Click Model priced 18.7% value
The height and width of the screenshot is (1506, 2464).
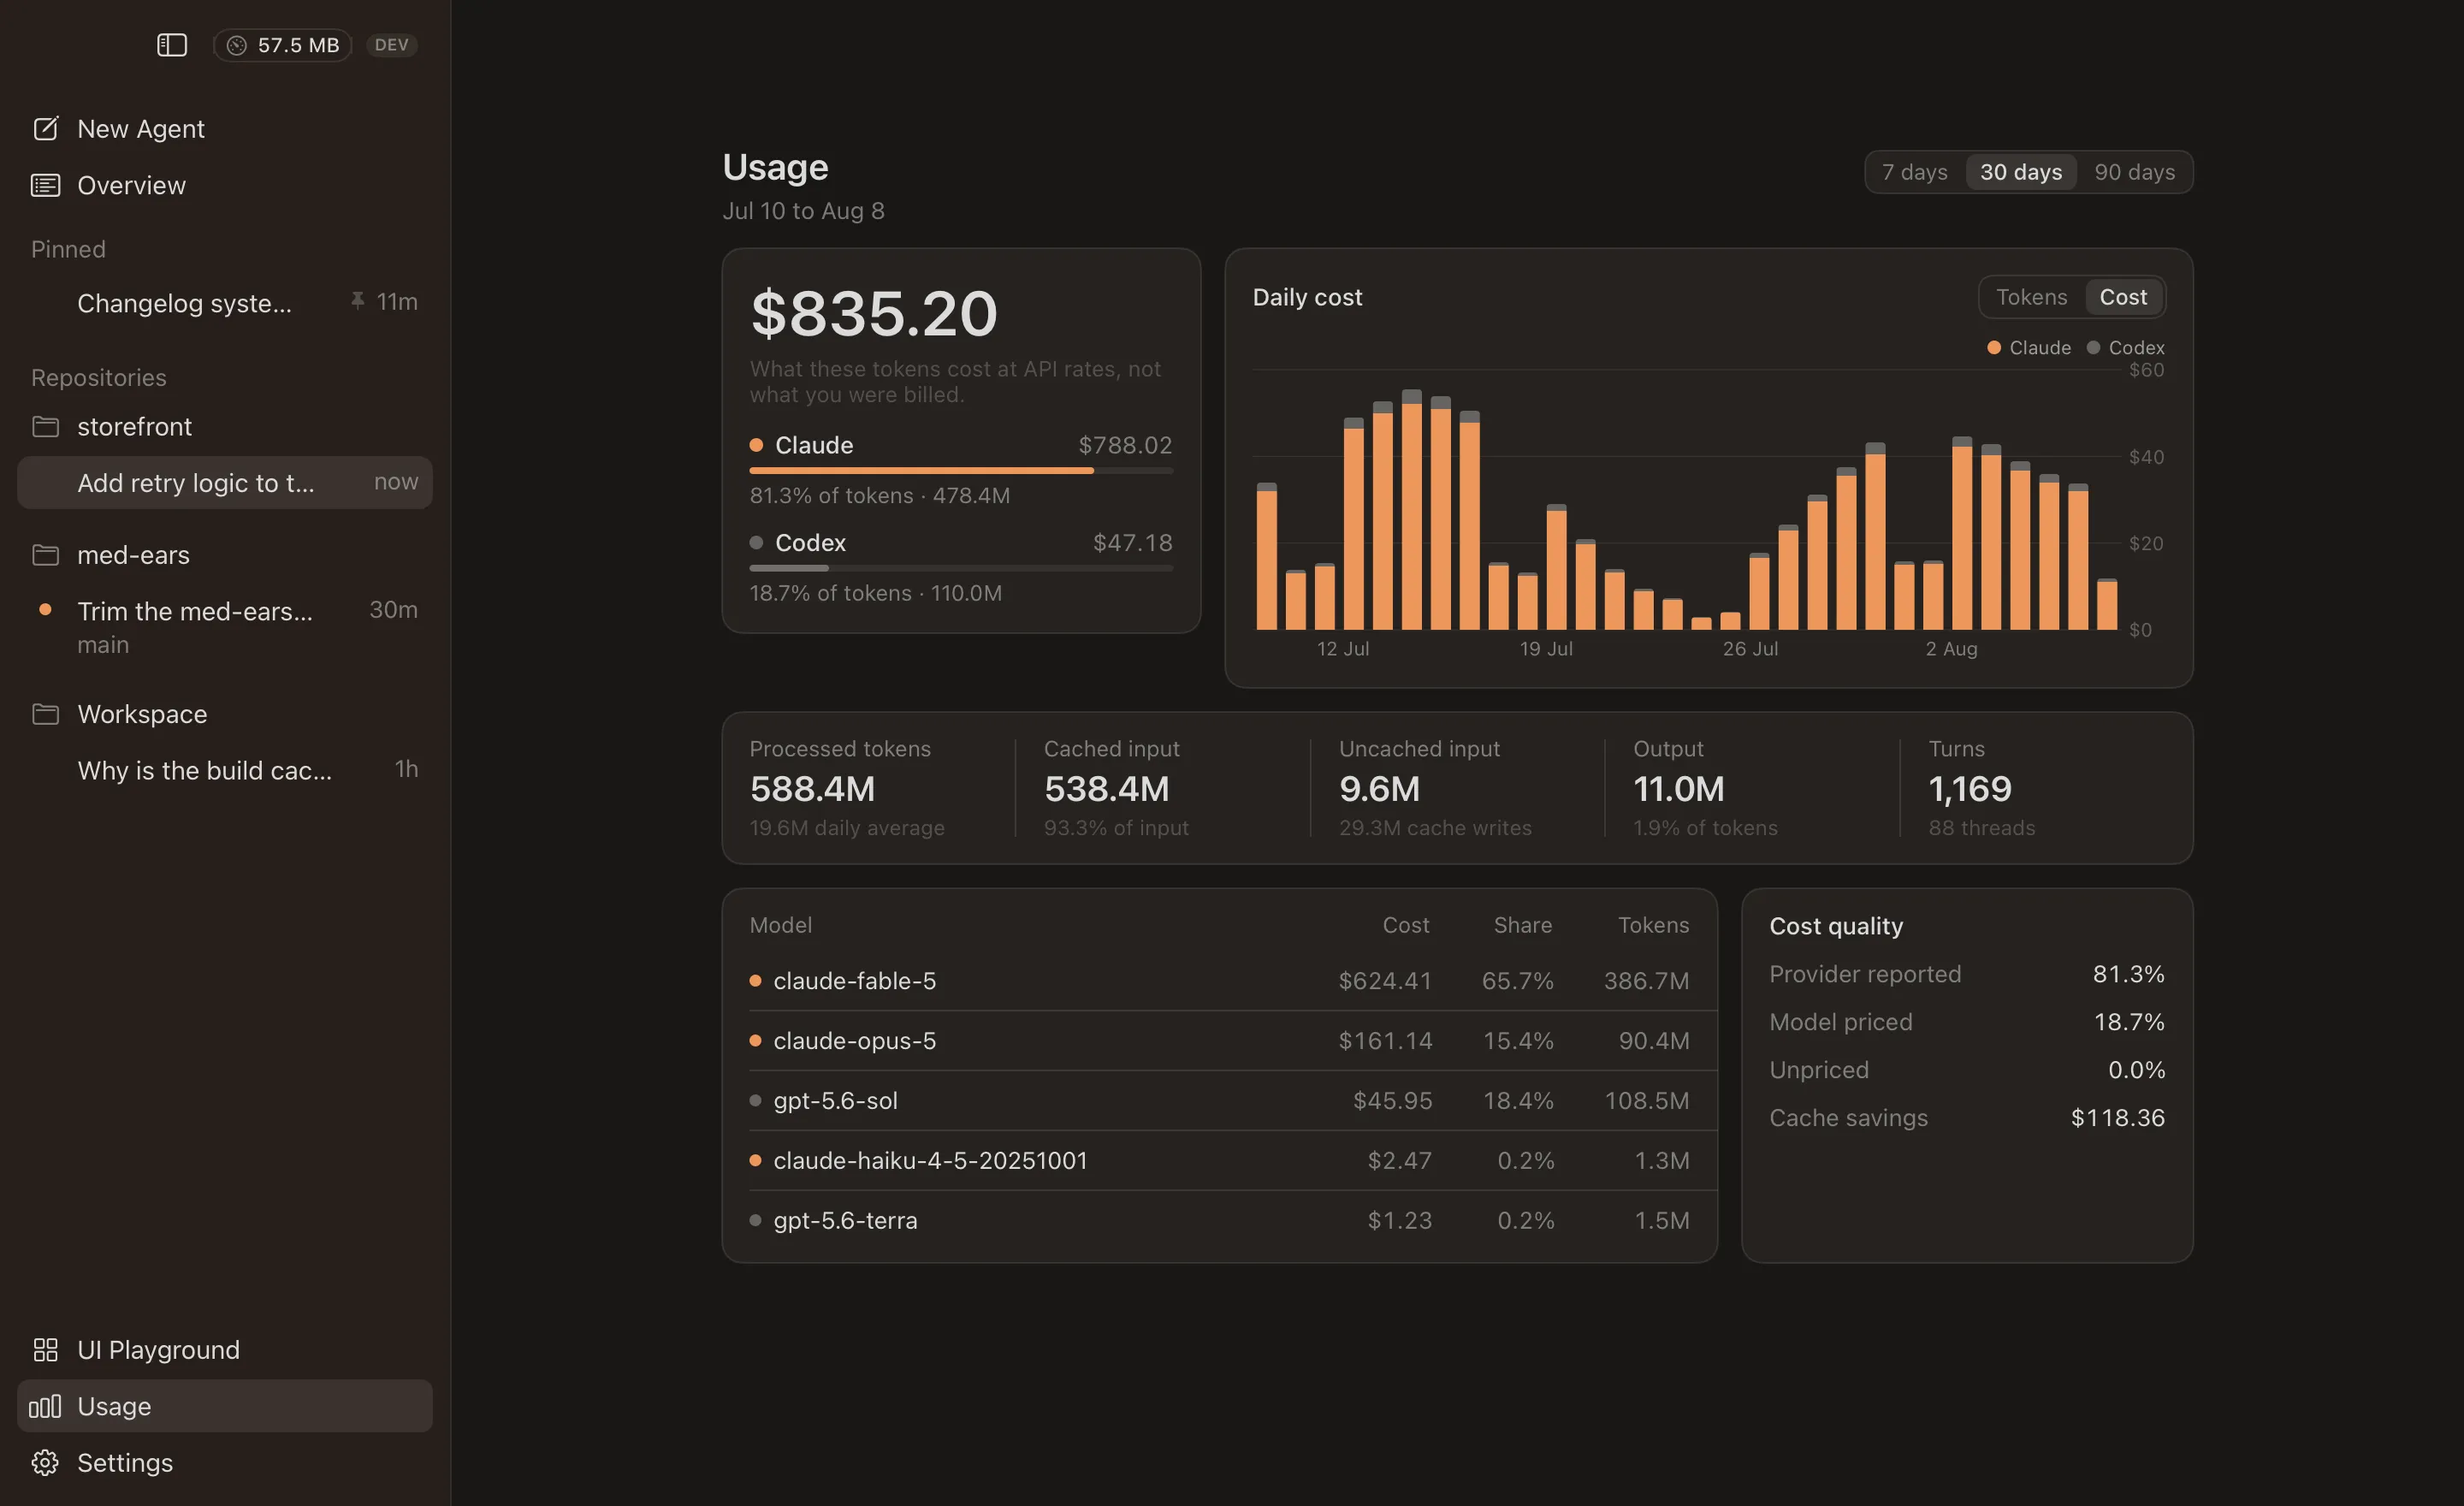[2129, 1022]
